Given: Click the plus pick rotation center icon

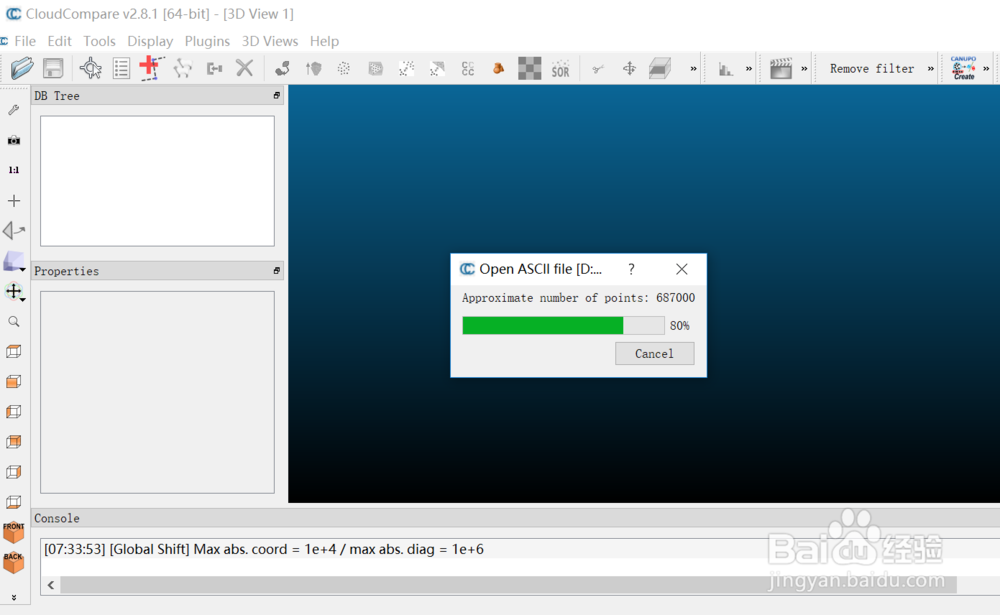Looking at the screenshot, I should pyautogui.click(x=13, y=201).
